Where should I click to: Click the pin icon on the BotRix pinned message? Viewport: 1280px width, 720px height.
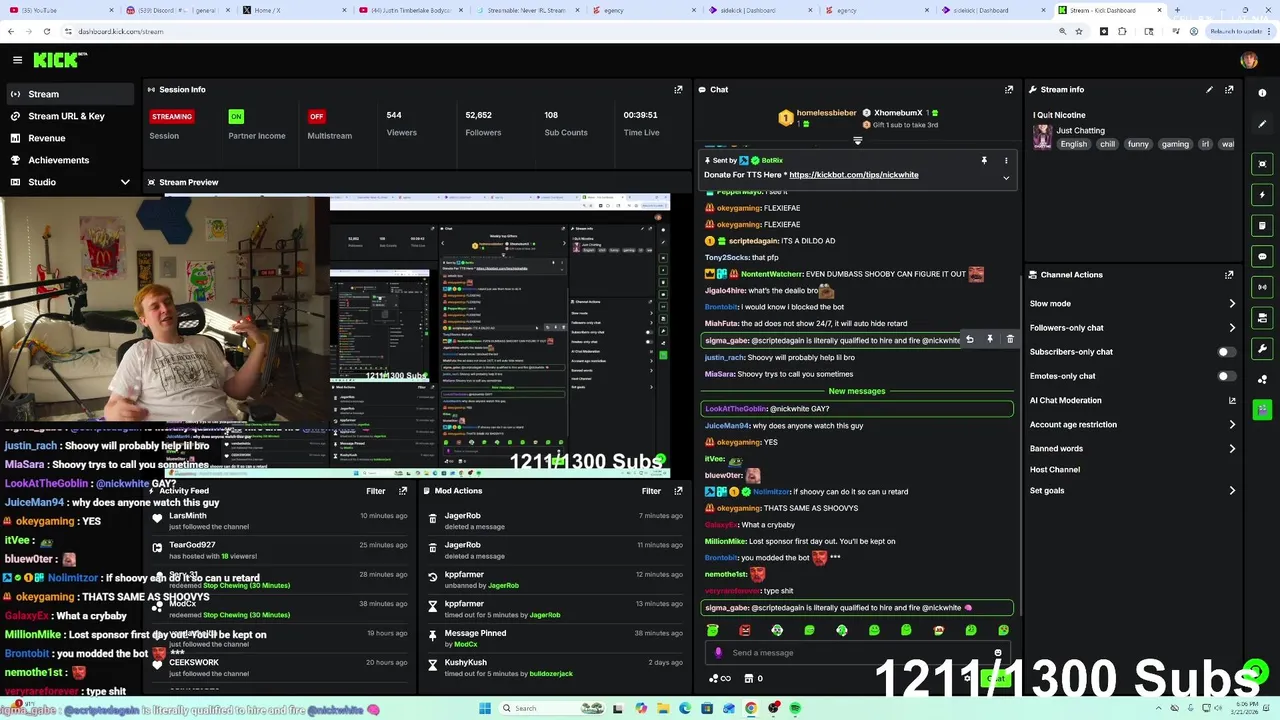984,160
